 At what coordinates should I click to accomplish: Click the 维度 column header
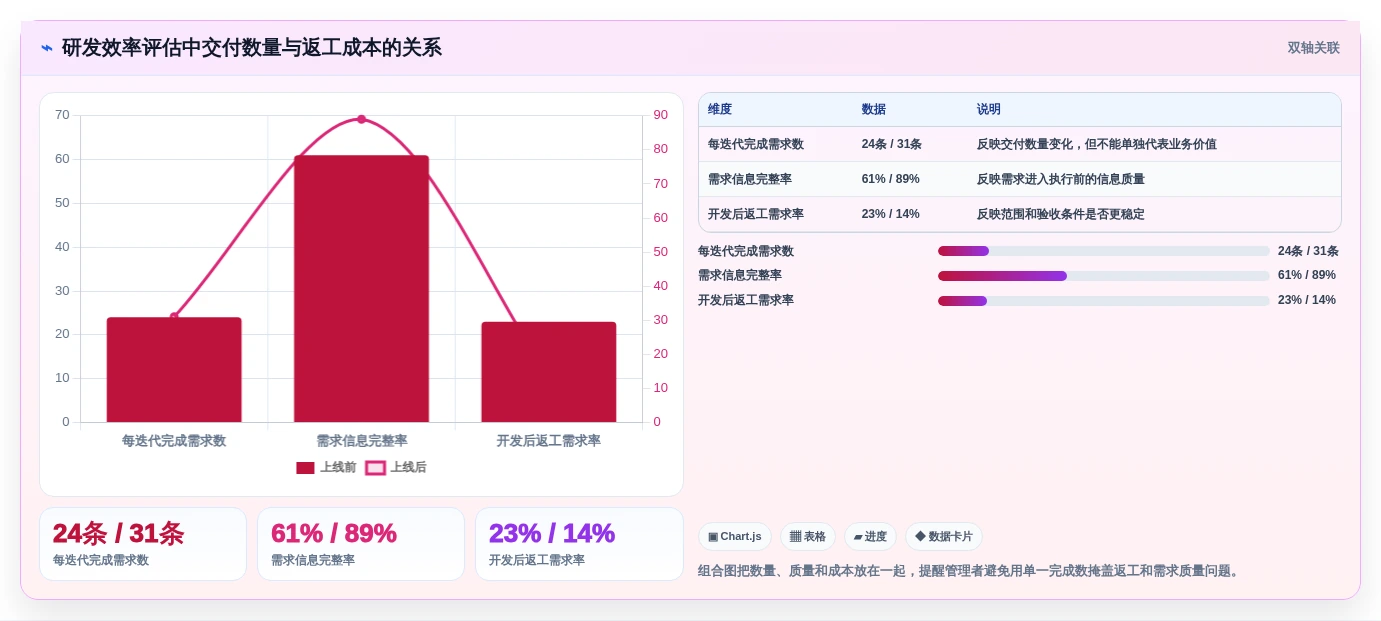(720, 109)
